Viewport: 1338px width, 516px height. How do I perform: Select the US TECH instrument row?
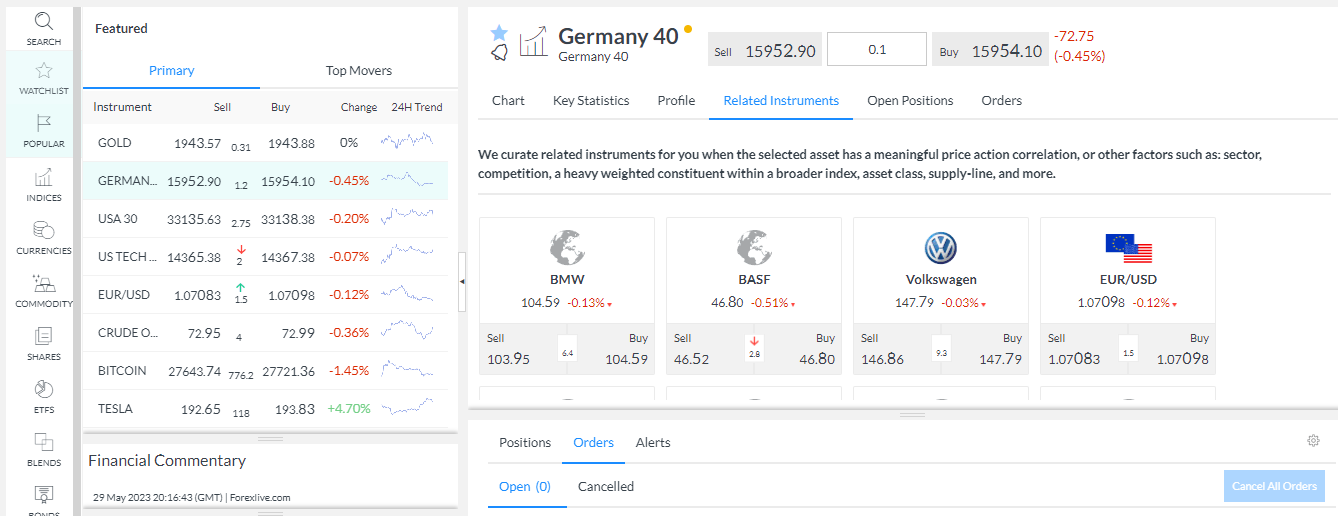(266, 257)
